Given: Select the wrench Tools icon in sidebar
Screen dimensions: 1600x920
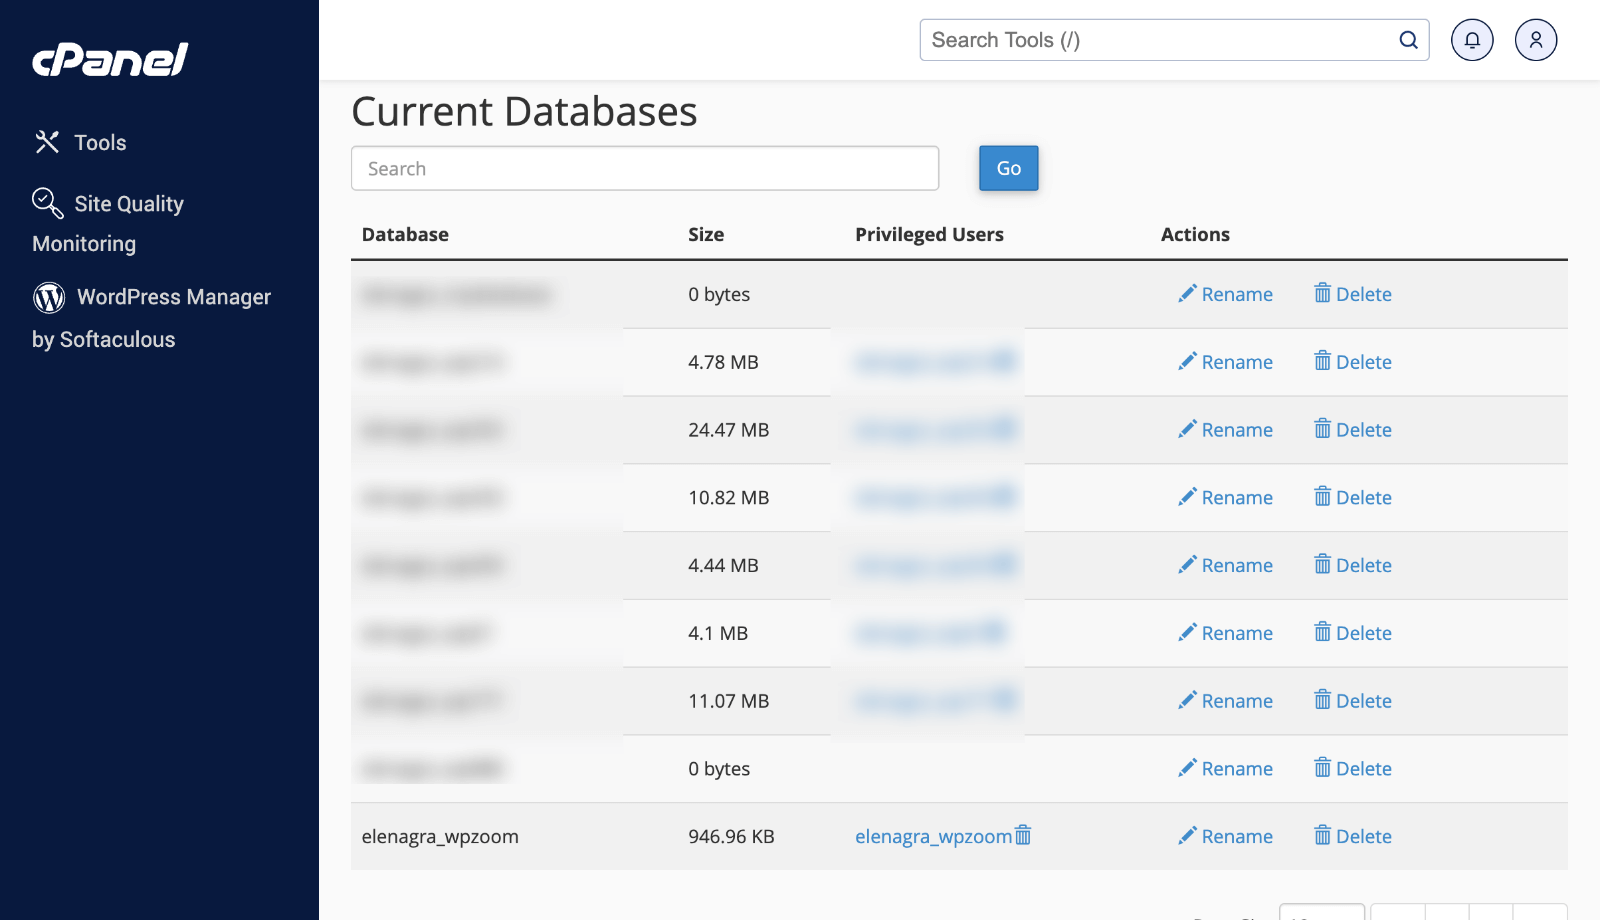Looking at the screenshot, I should tap(46, 142).
